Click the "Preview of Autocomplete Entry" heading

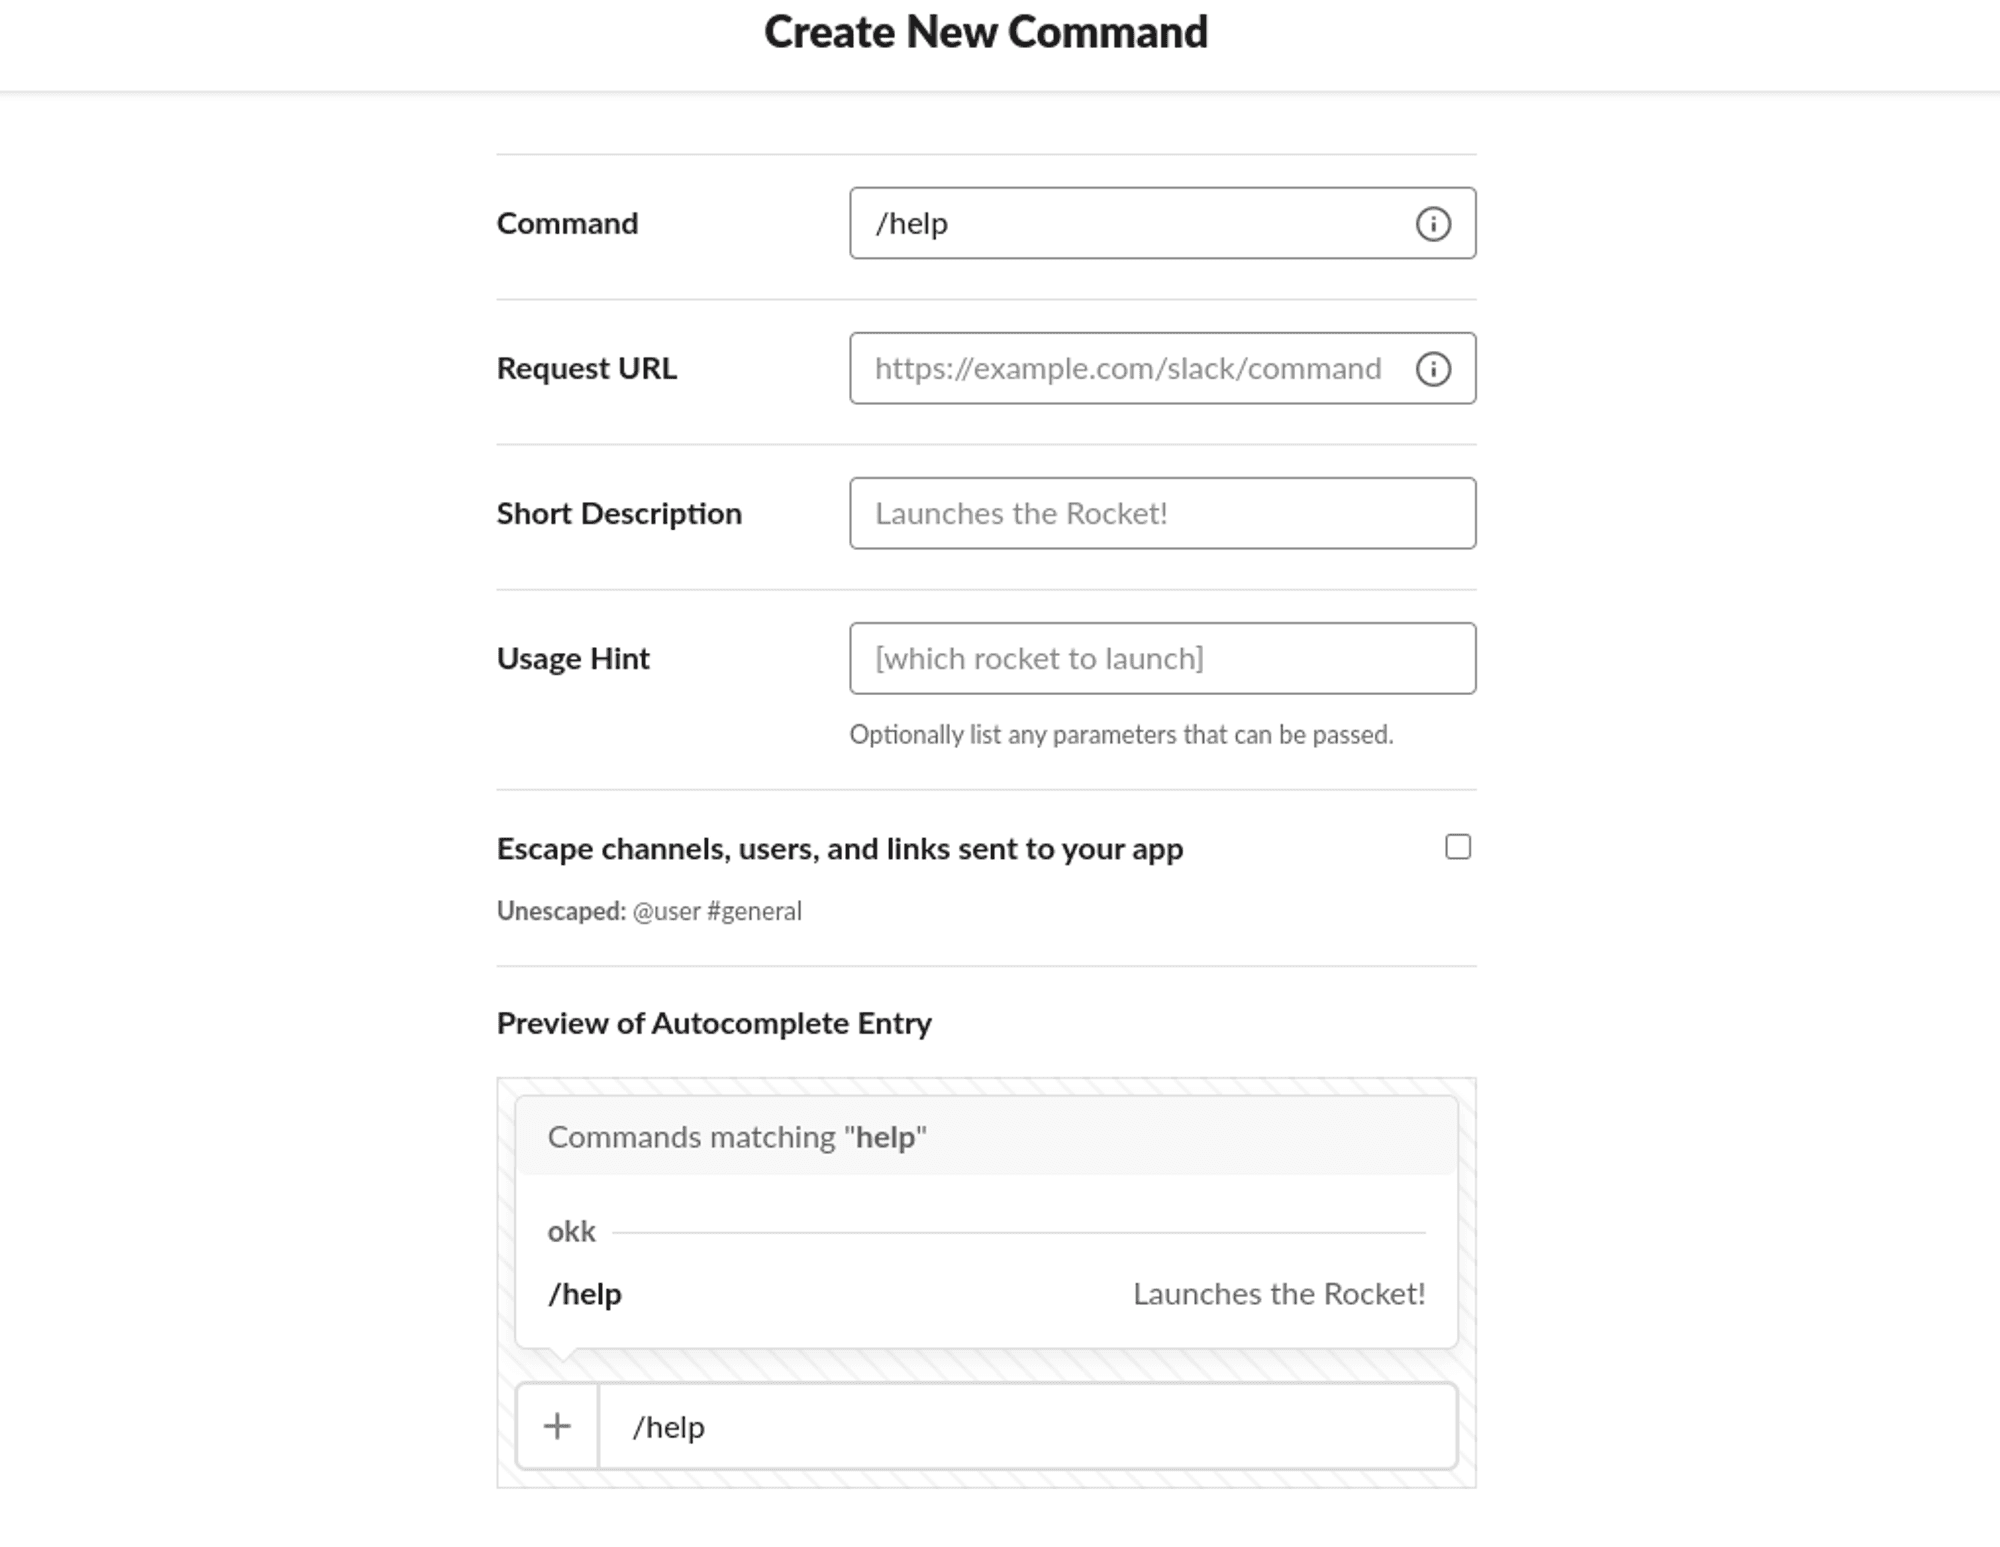click(x=714, y=1023)
